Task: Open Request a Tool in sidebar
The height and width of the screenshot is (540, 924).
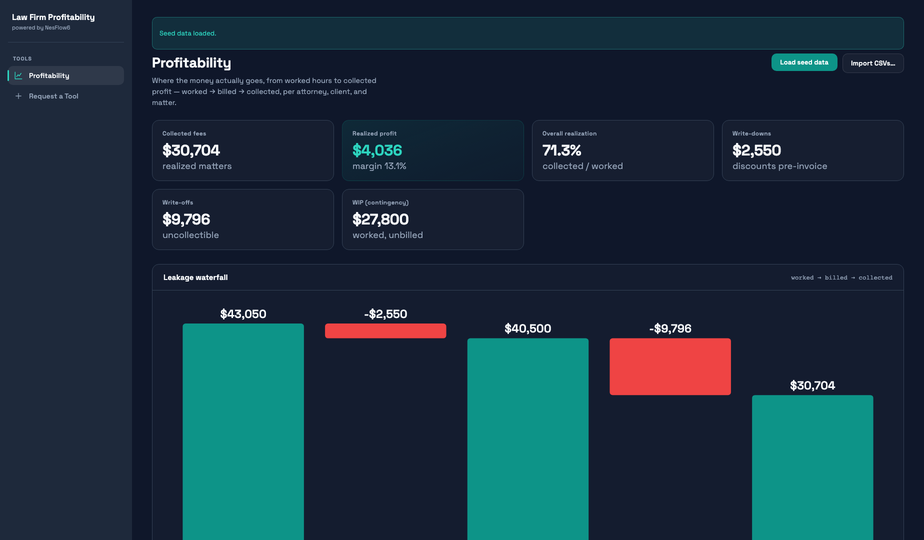Action: tap(66, 96)
